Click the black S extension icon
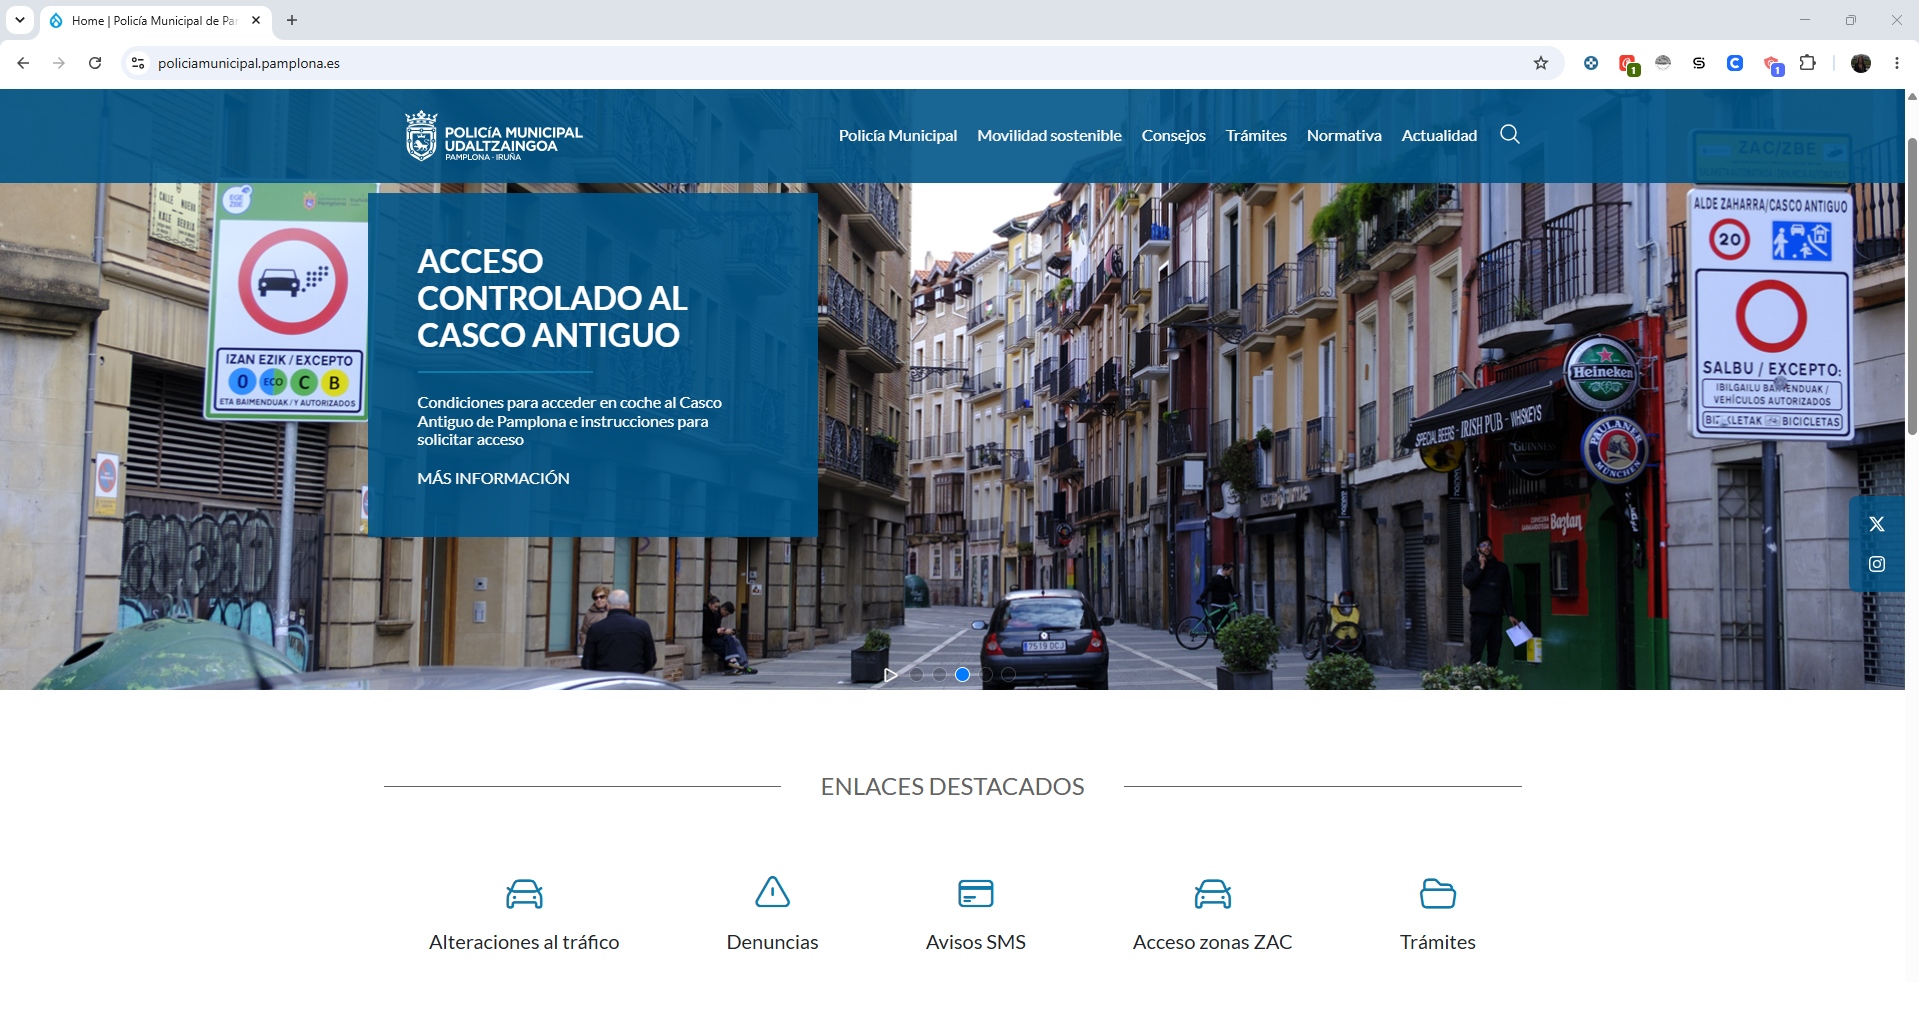The image size is (1919, 1016). coord(1698,63)
